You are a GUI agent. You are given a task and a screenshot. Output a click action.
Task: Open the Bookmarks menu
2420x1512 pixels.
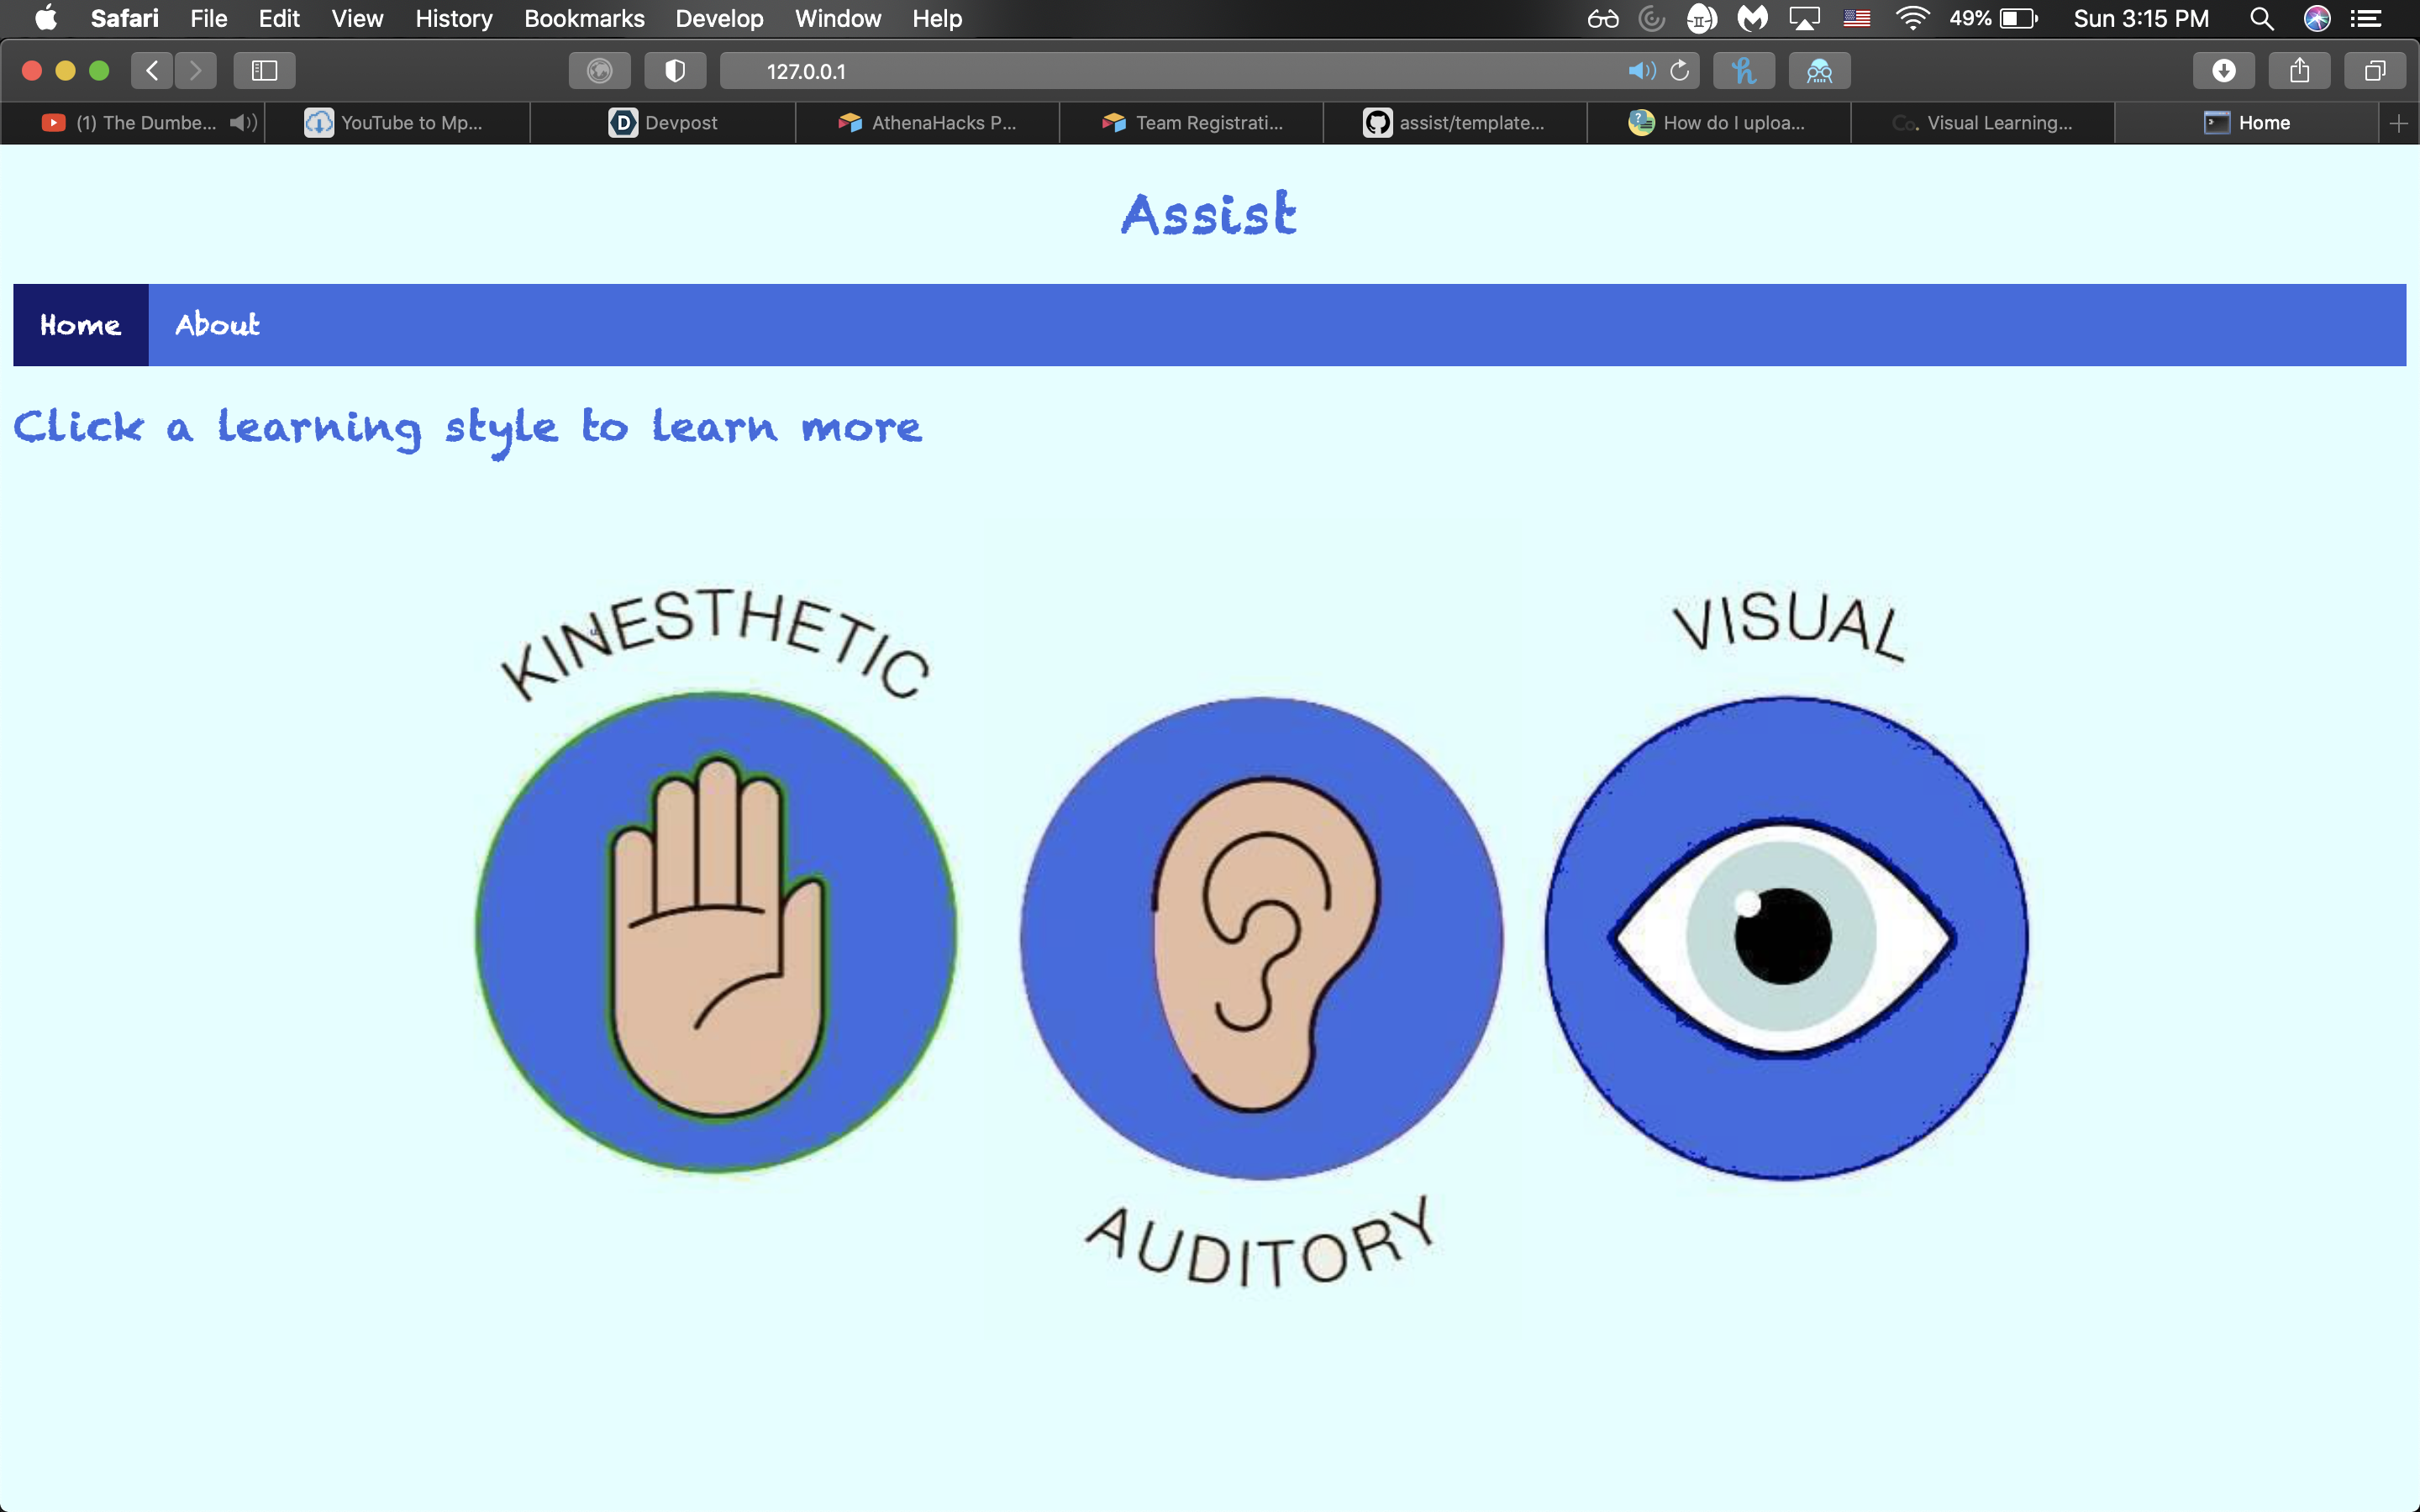[x=584, y=18]
